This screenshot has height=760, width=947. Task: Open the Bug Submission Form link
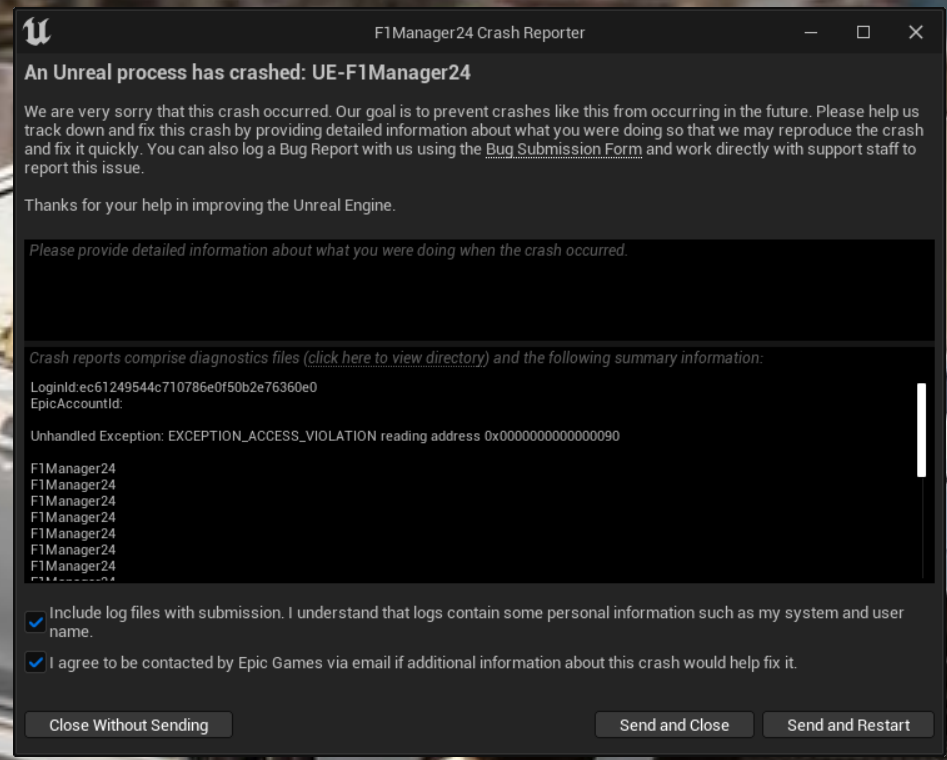coord(563,149)
